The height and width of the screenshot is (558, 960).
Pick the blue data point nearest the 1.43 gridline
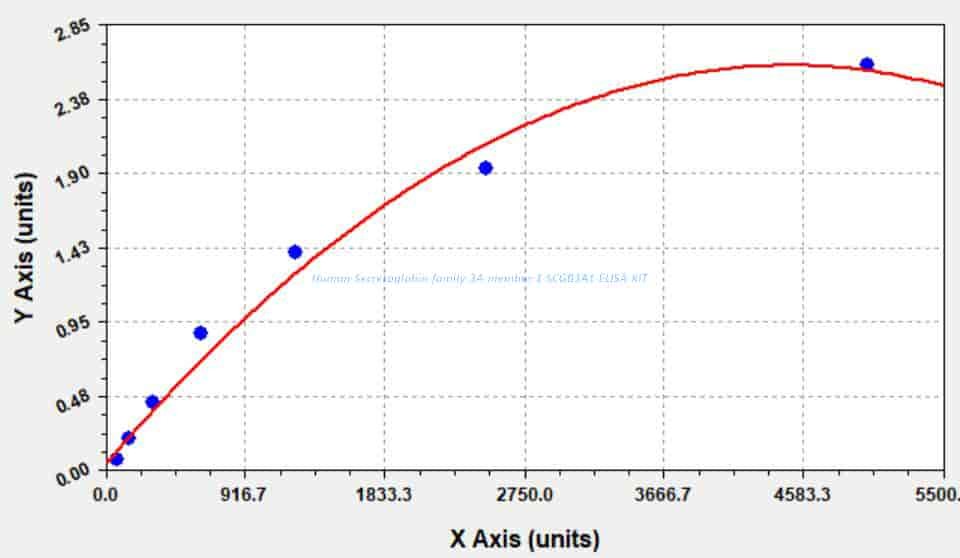pos(294,252)
